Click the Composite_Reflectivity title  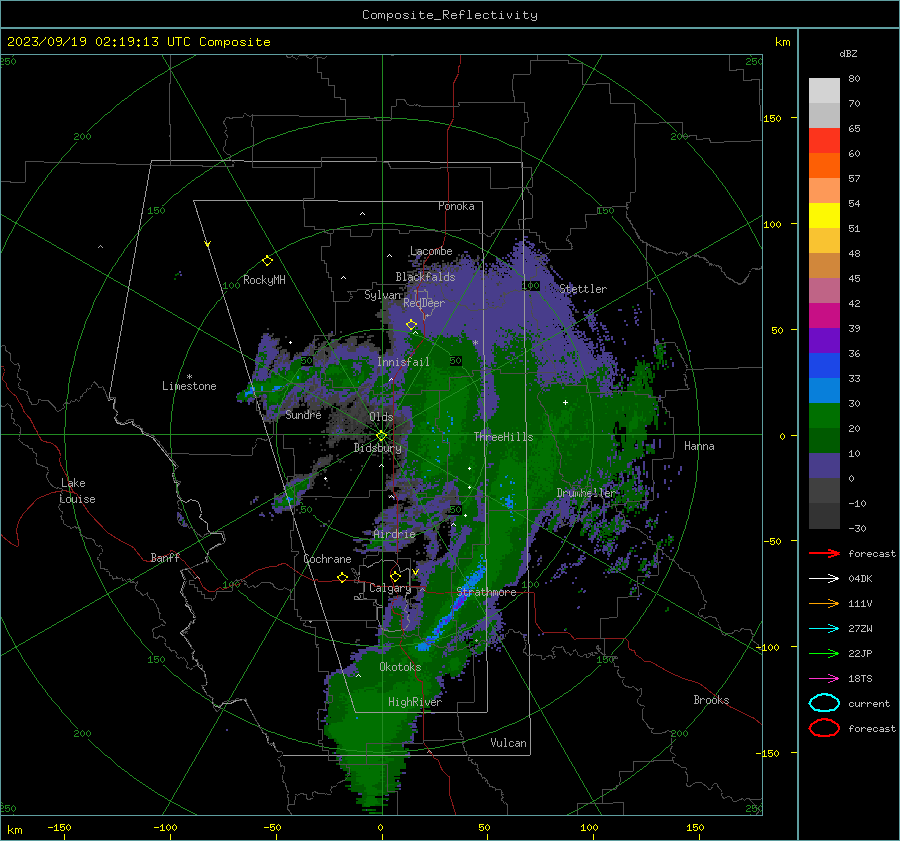(449, 15)
